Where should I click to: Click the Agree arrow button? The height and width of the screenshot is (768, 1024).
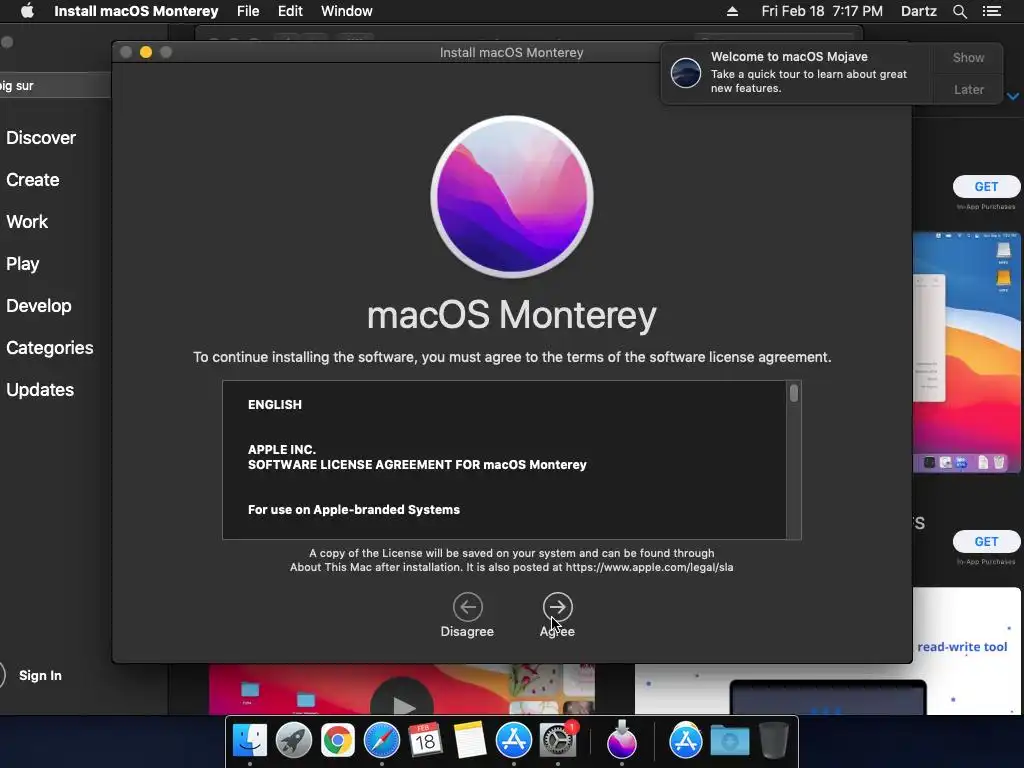point(557,607)
